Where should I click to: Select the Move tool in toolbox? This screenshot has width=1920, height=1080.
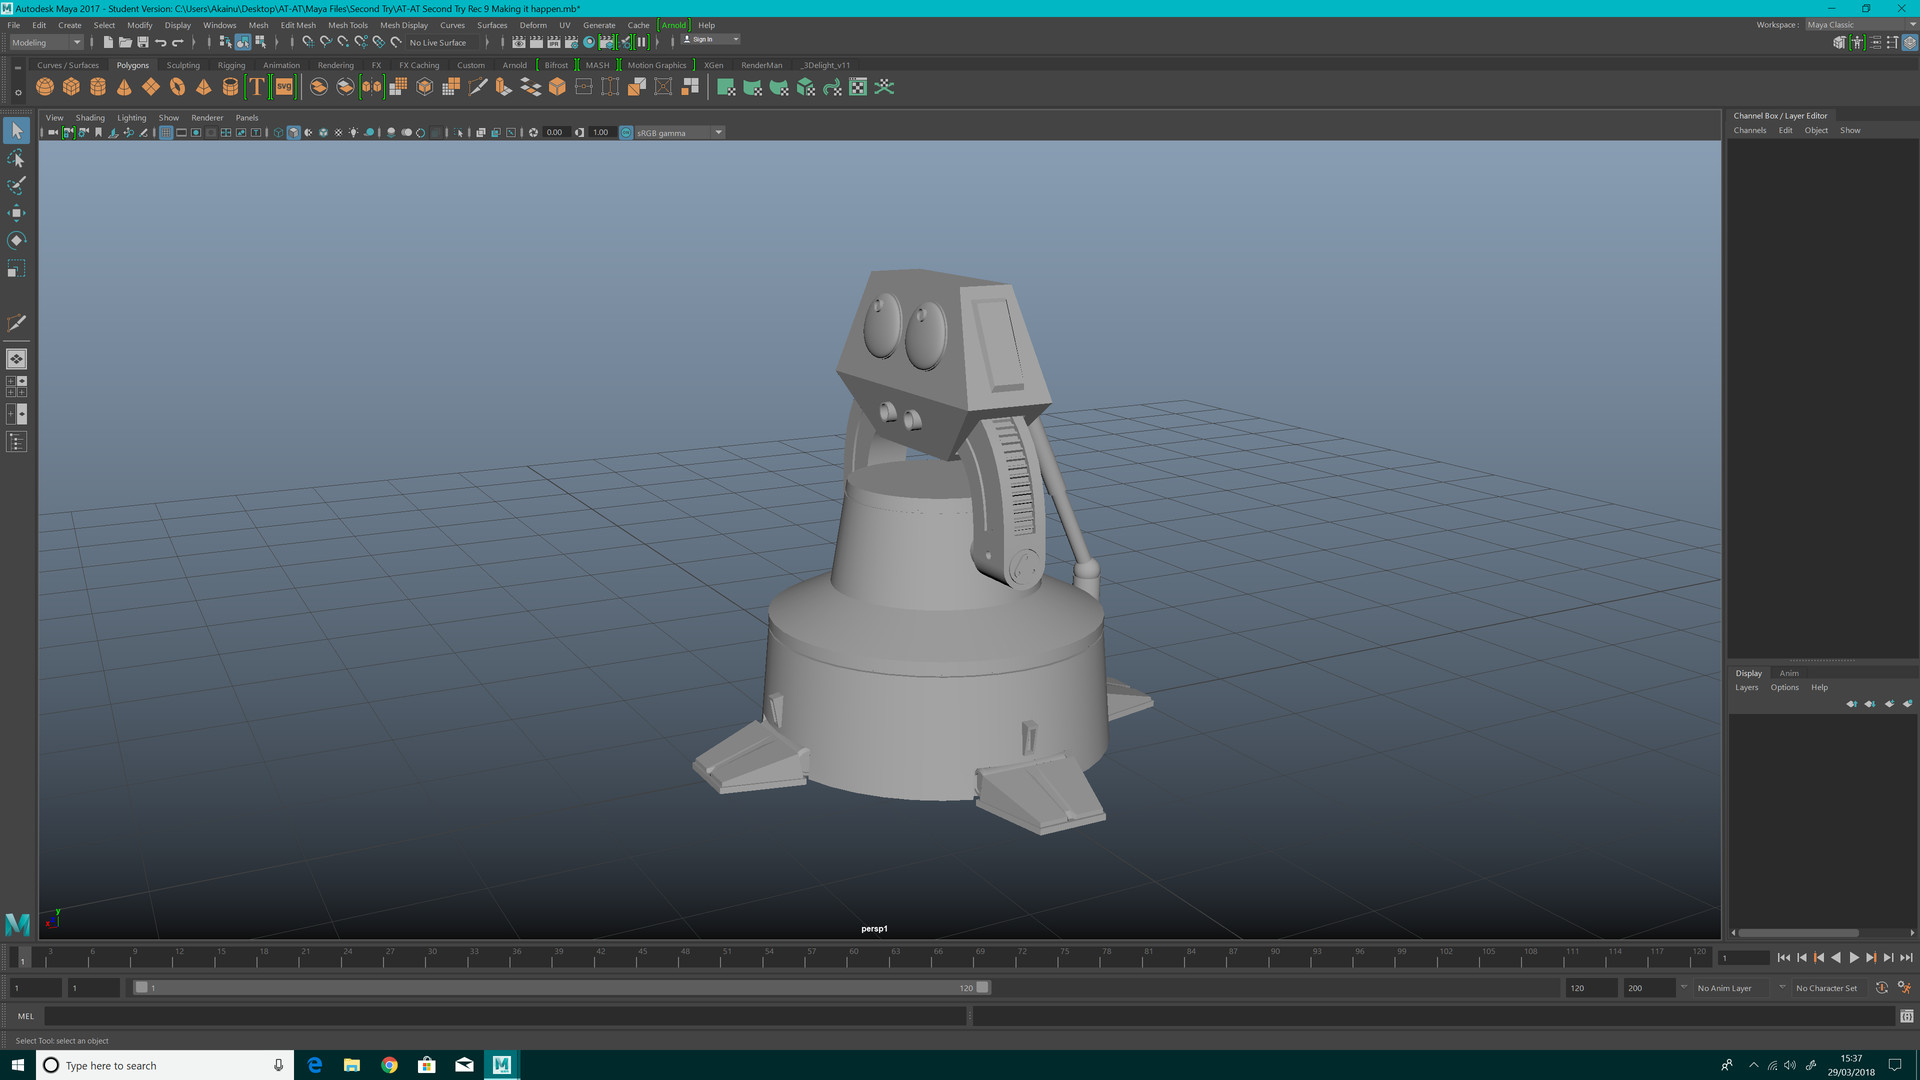point(16,213)
